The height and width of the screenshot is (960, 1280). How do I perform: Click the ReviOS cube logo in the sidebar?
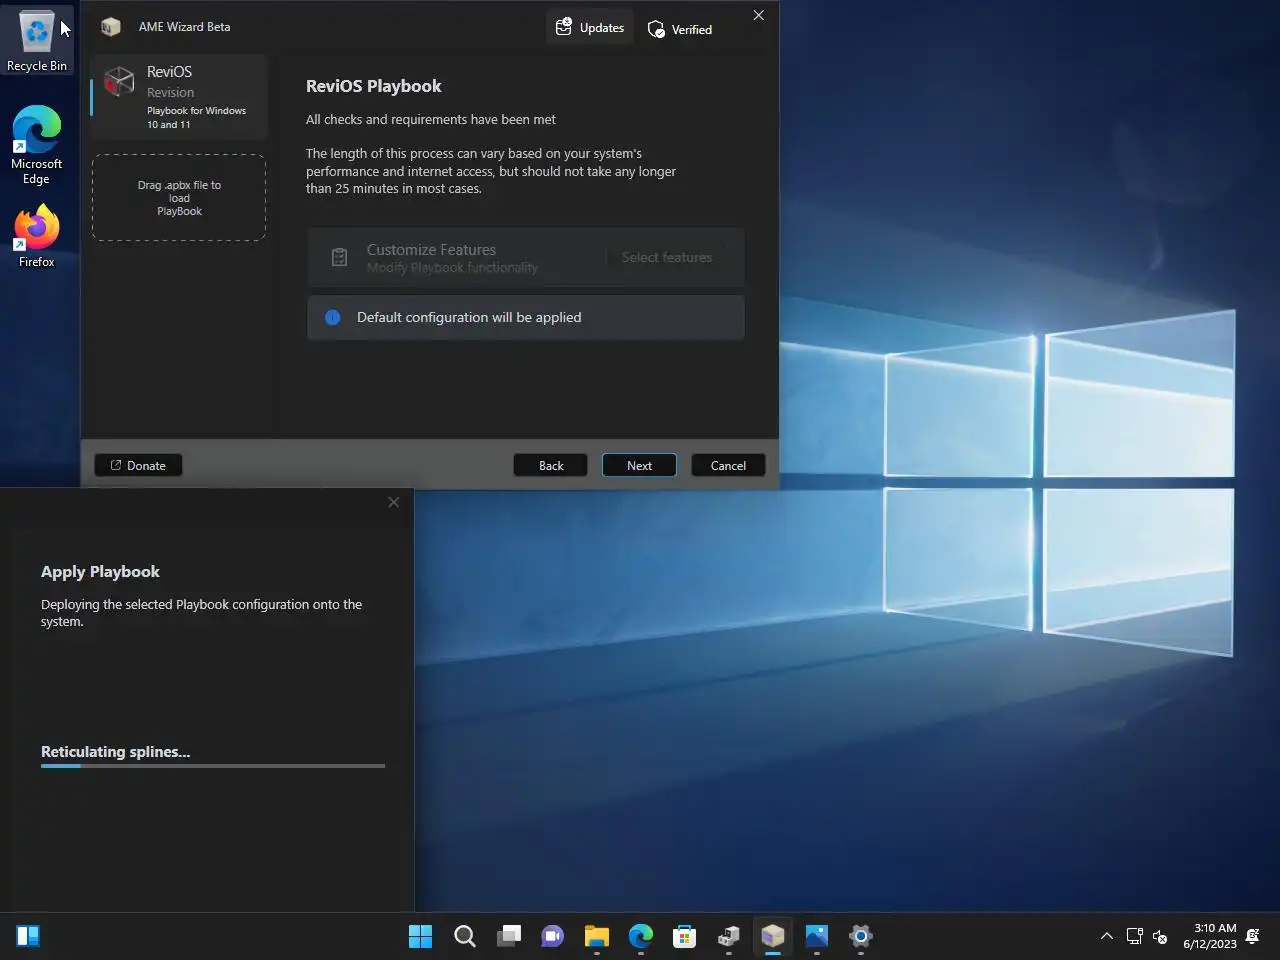click(119, 81)
